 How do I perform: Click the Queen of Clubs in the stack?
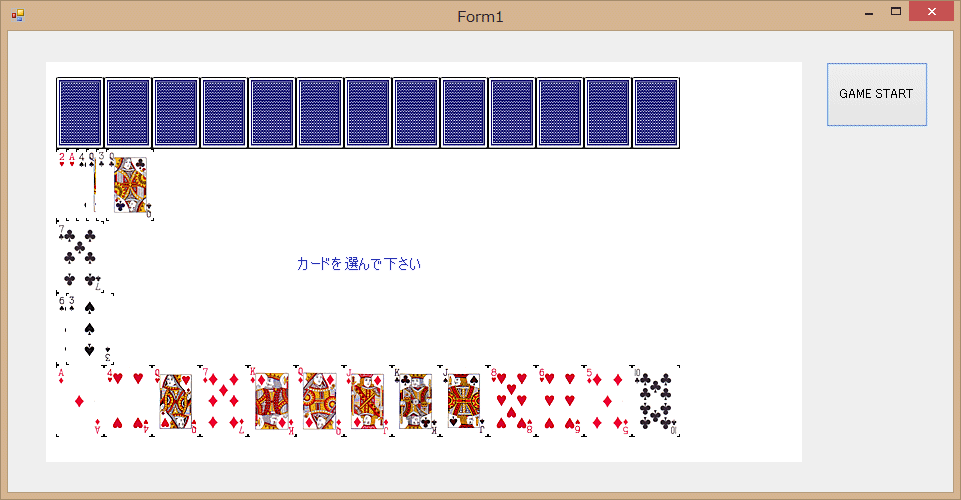pyautogui.click(x=130, y=184)
